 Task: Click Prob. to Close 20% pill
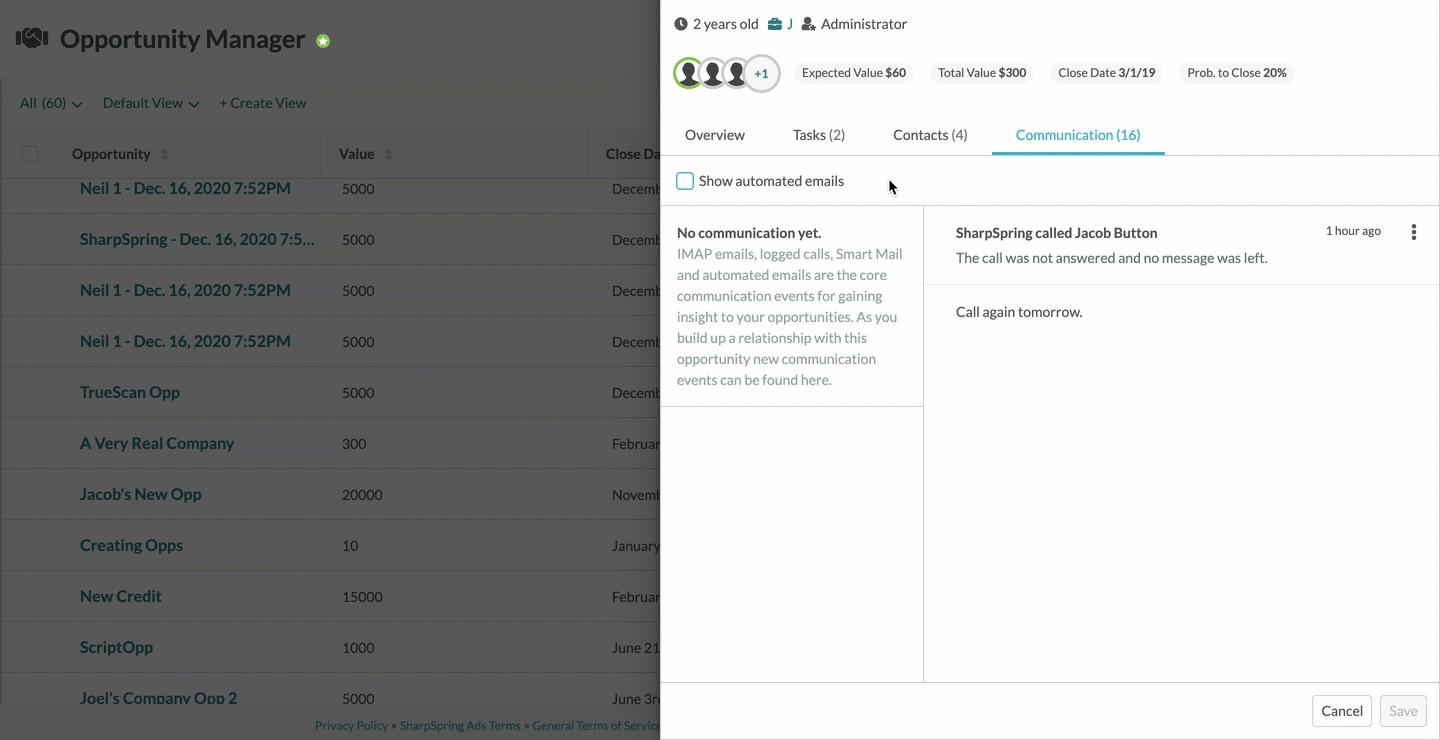tap(1237, 73)
